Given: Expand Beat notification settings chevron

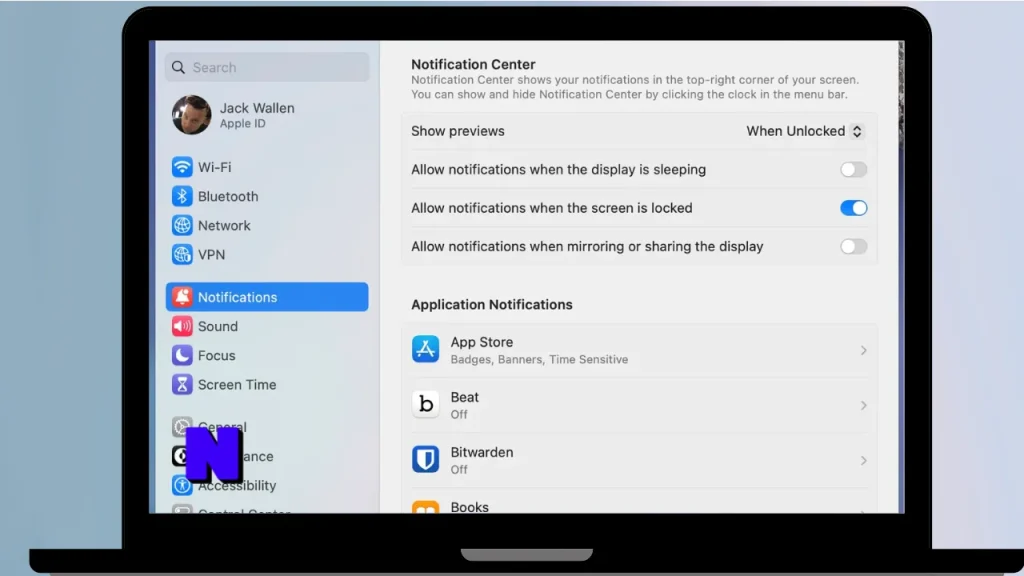Looking at the screenshot, I should coord(863,406).
